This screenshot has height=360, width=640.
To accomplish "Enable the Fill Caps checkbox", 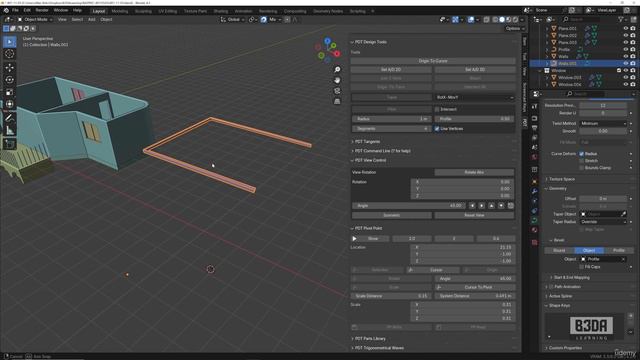I will point(582,267).
